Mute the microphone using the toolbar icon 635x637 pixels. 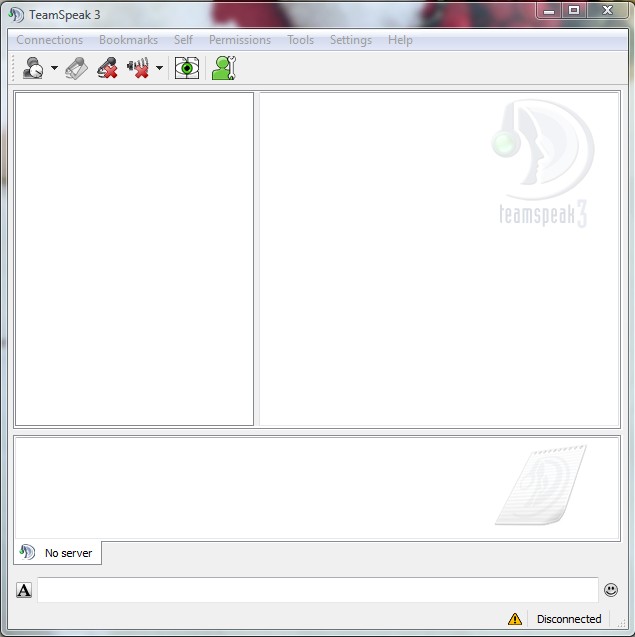(x=107, y=69)
